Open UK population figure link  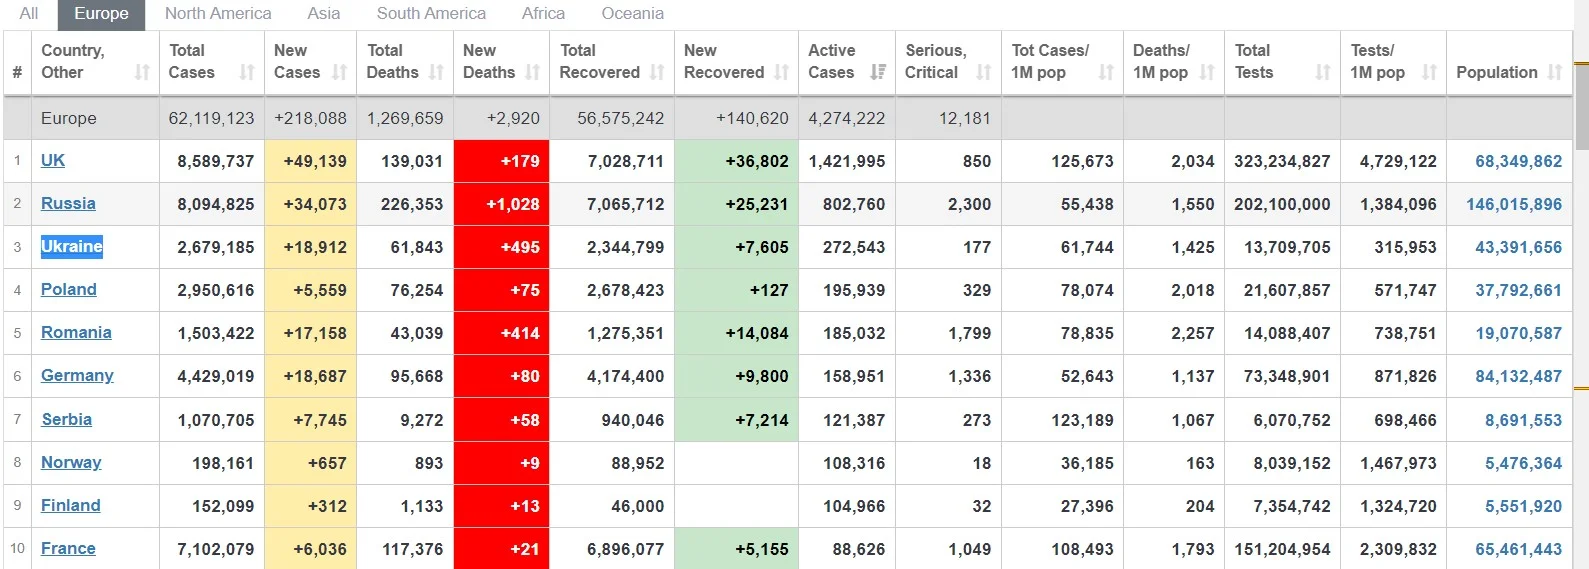[x=1517, y=161]
